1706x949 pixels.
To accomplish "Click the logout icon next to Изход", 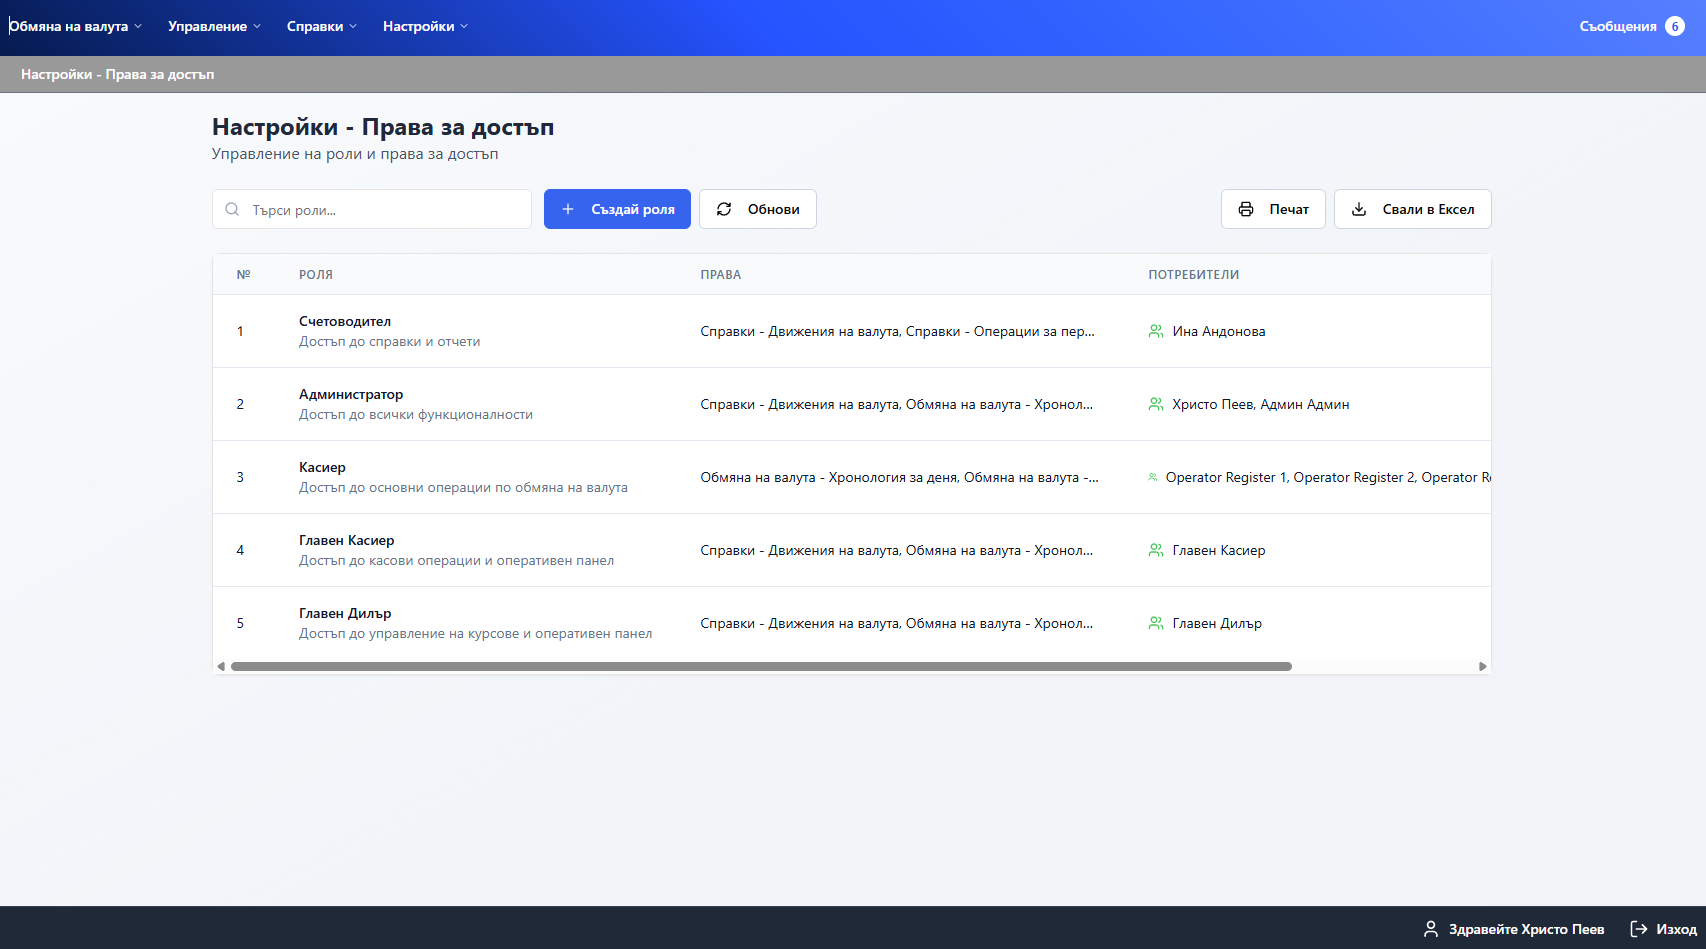I will click(x=1639, y=929).
